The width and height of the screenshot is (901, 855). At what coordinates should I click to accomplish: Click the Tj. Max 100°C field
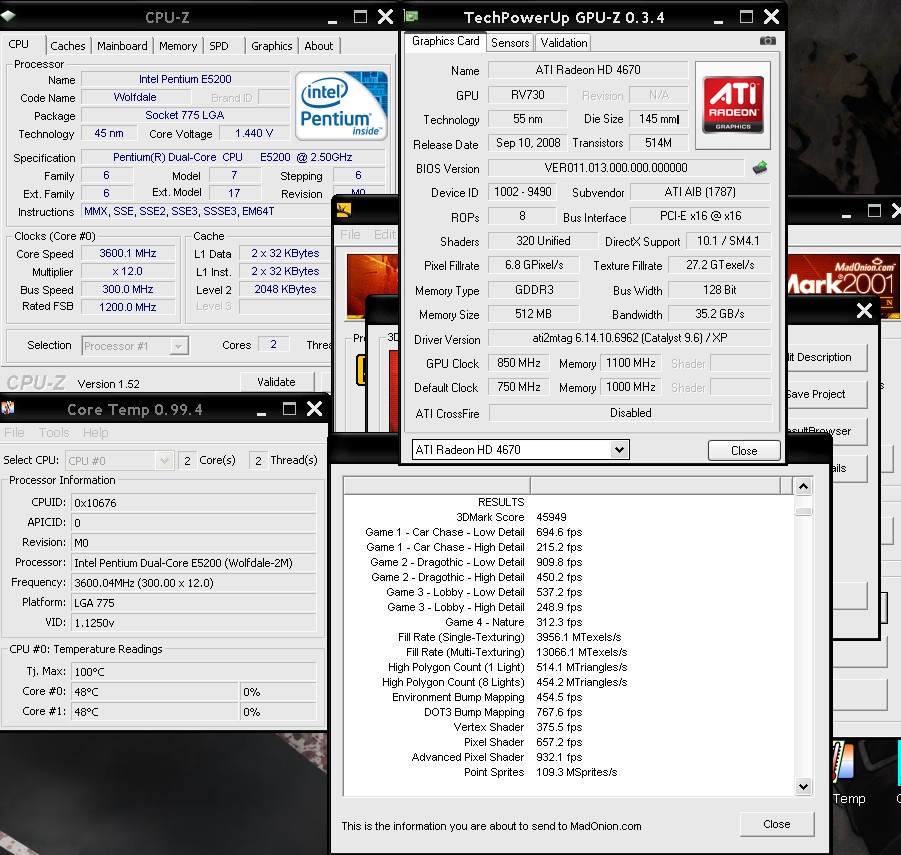click(194, 672)
